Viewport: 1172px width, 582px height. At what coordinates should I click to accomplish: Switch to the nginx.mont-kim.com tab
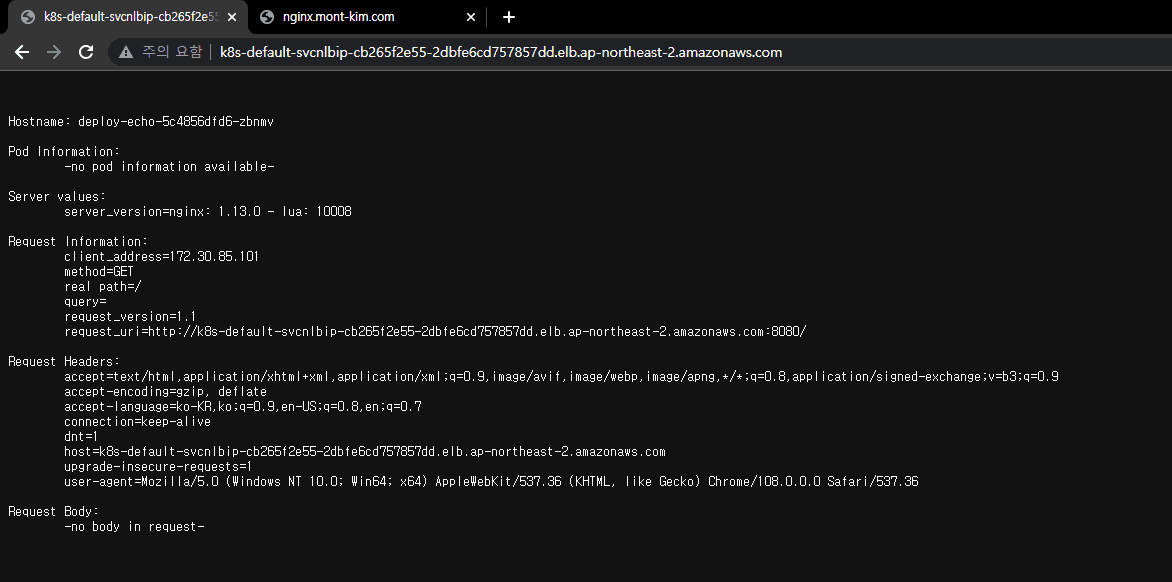click(340, 17)
